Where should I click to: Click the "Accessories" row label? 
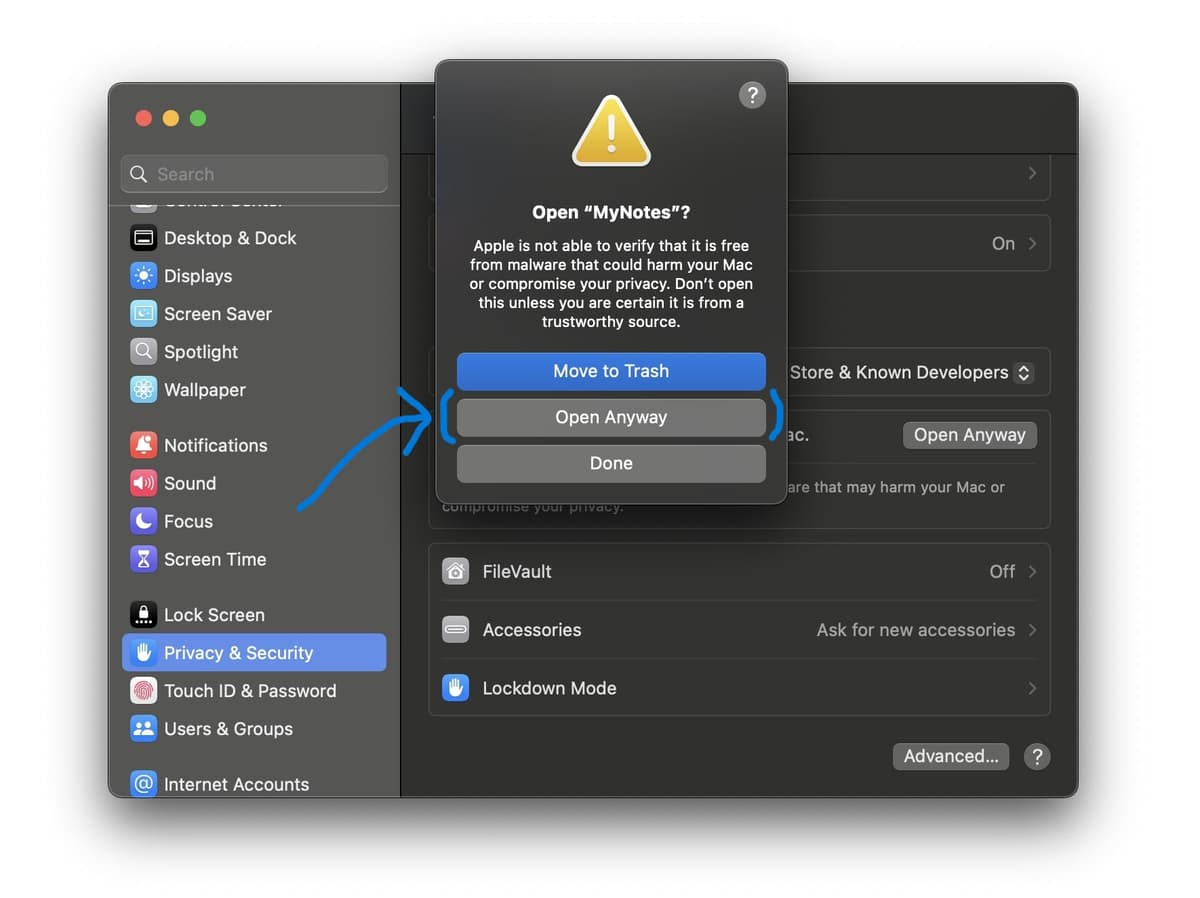pos(532,630)
